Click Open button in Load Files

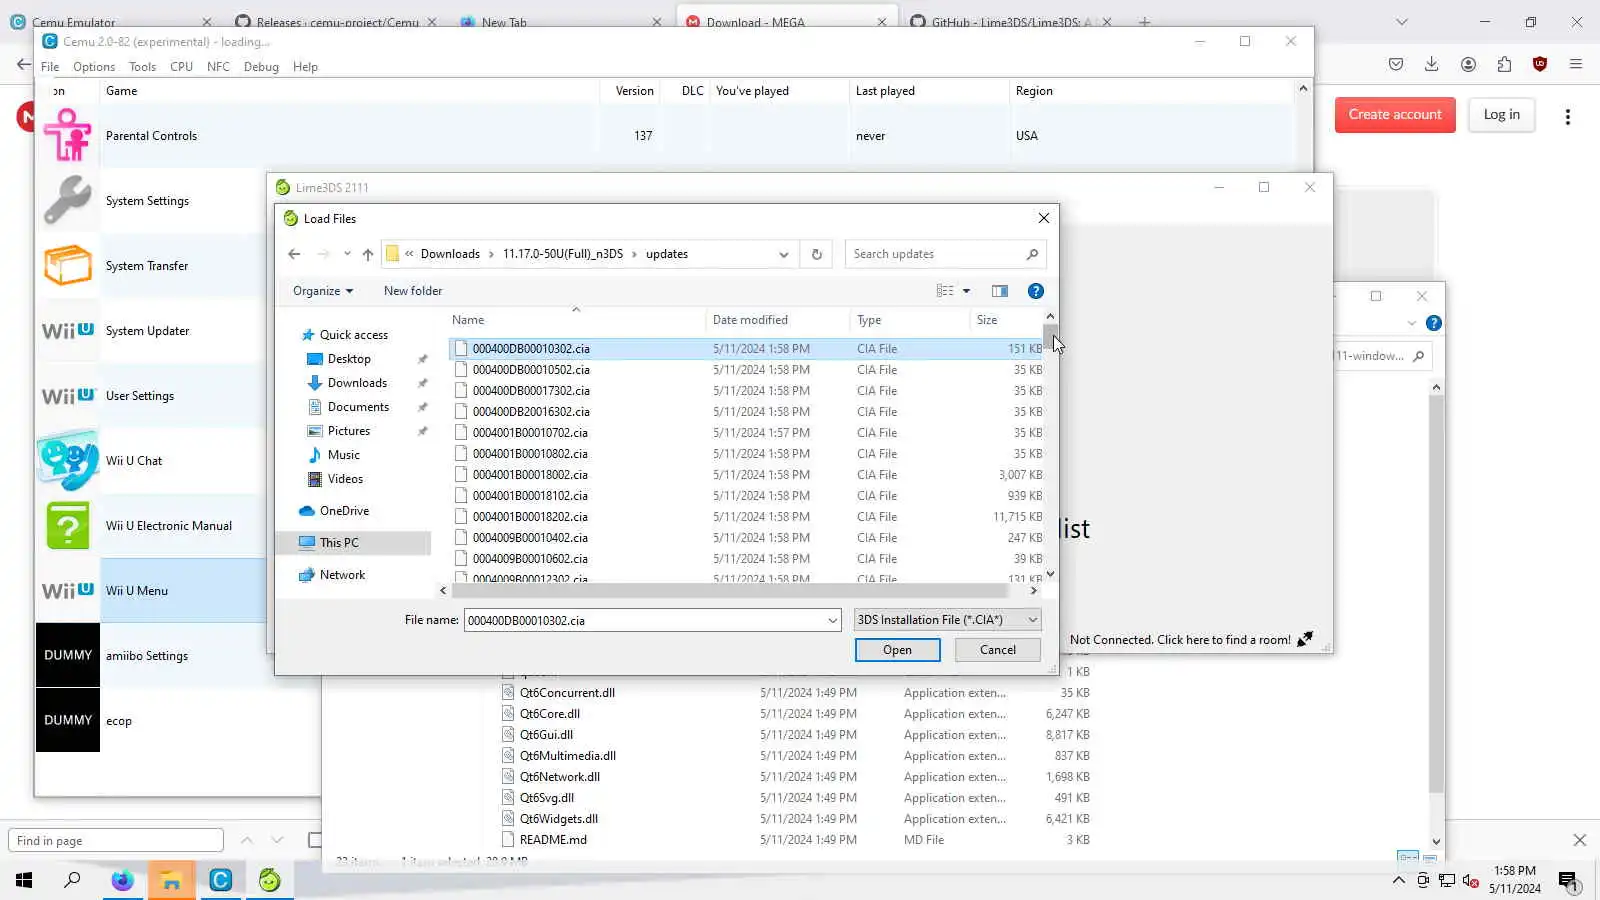[897, 650]
